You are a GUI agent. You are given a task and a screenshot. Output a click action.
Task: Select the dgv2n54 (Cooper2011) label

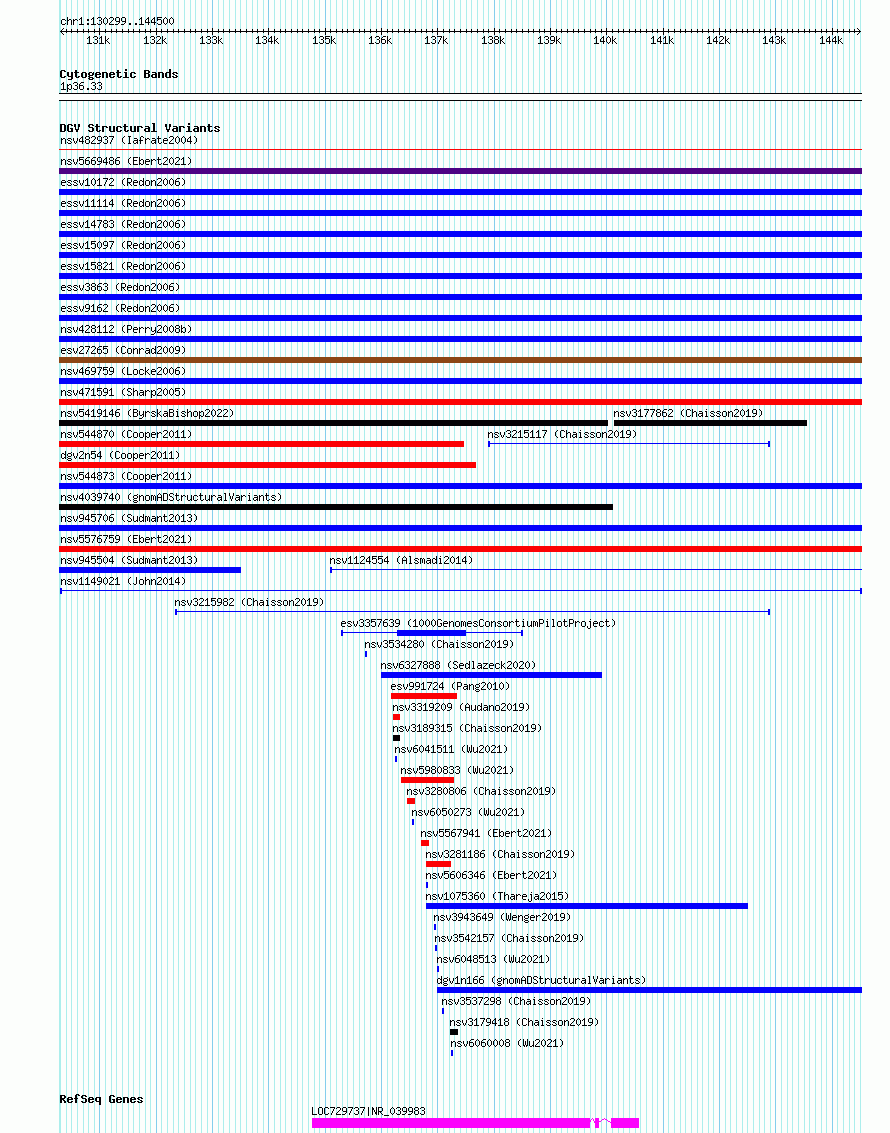pos(120,455)
